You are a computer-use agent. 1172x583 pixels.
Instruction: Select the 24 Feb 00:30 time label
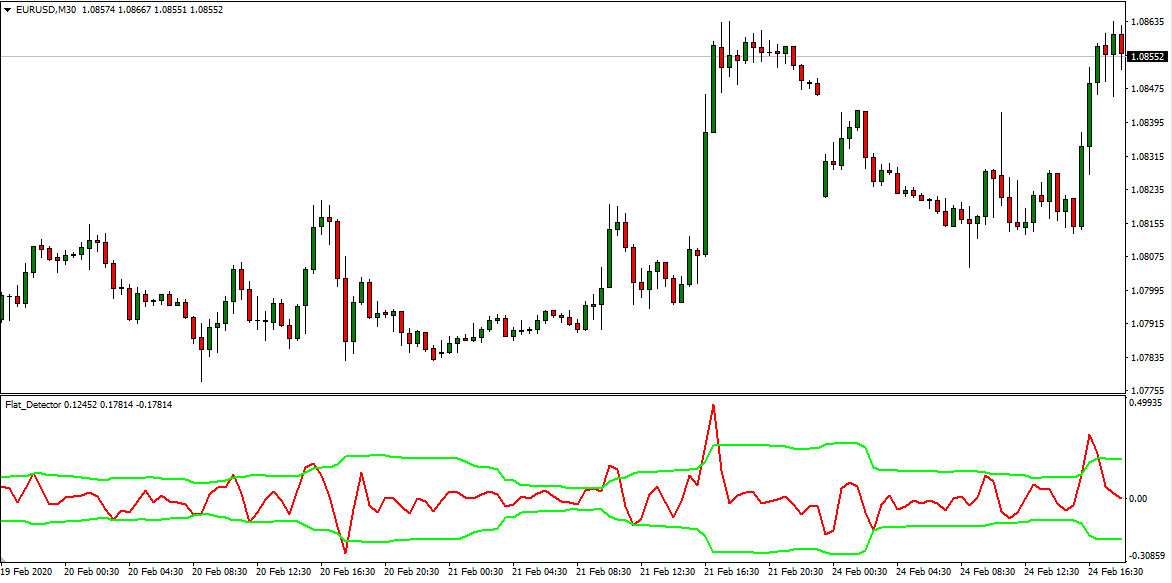pos(861,573)
